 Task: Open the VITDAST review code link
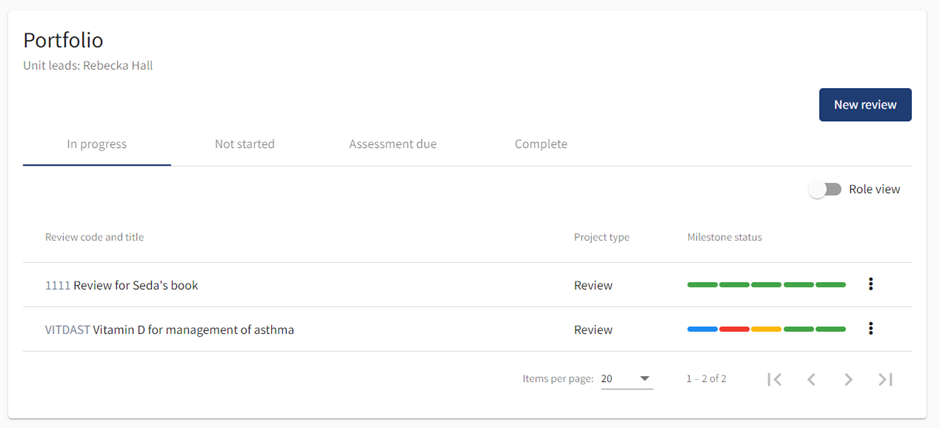pyautogui.click(x=68, y=329)
